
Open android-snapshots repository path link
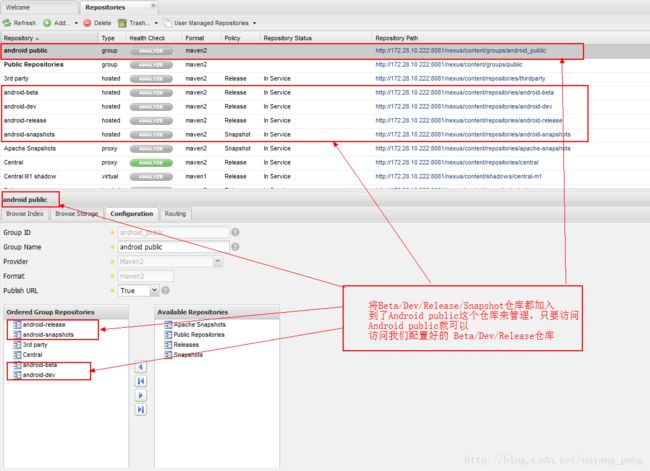[x=473, y=134]
